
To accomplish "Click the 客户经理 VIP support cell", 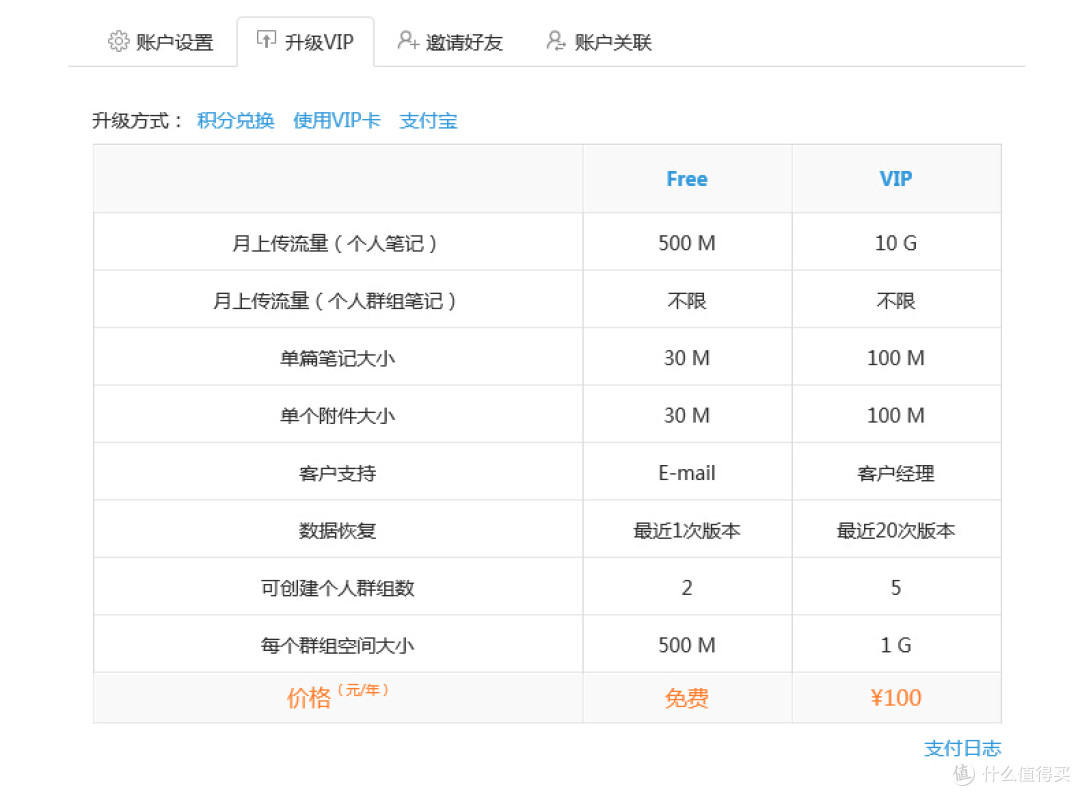I will pos(895,473).
